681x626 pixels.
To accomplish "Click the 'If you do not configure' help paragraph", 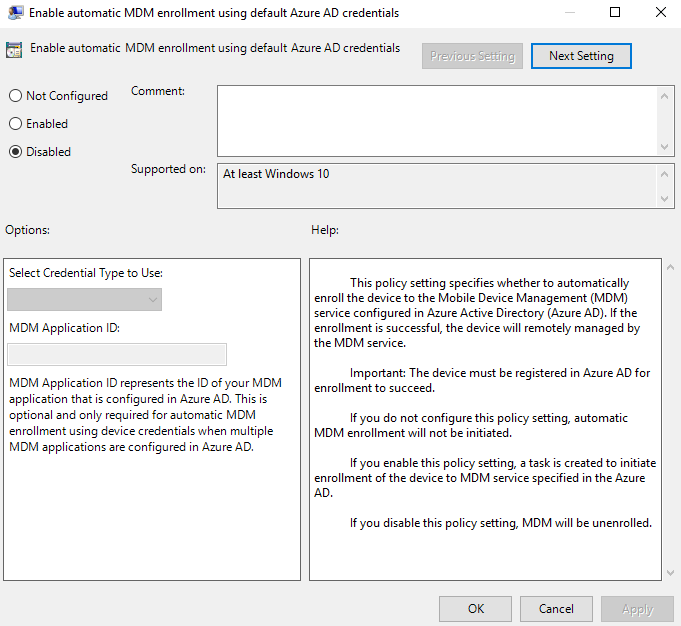I will click(x=471, y=425).
